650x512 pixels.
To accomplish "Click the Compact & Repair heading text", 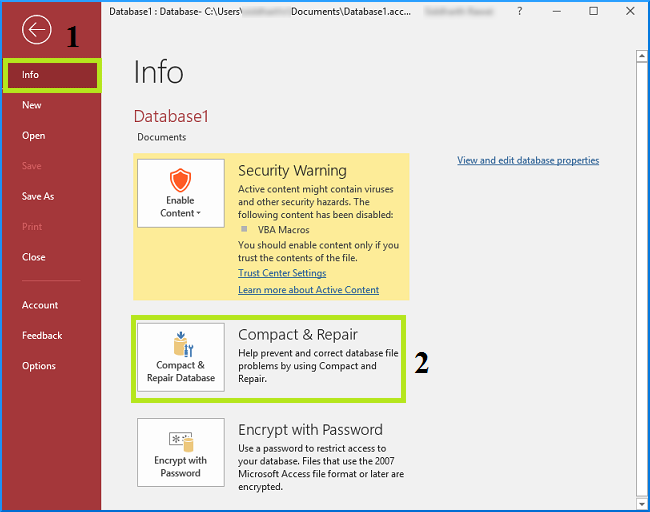I will pyautogui.click(x=298, y=335).
